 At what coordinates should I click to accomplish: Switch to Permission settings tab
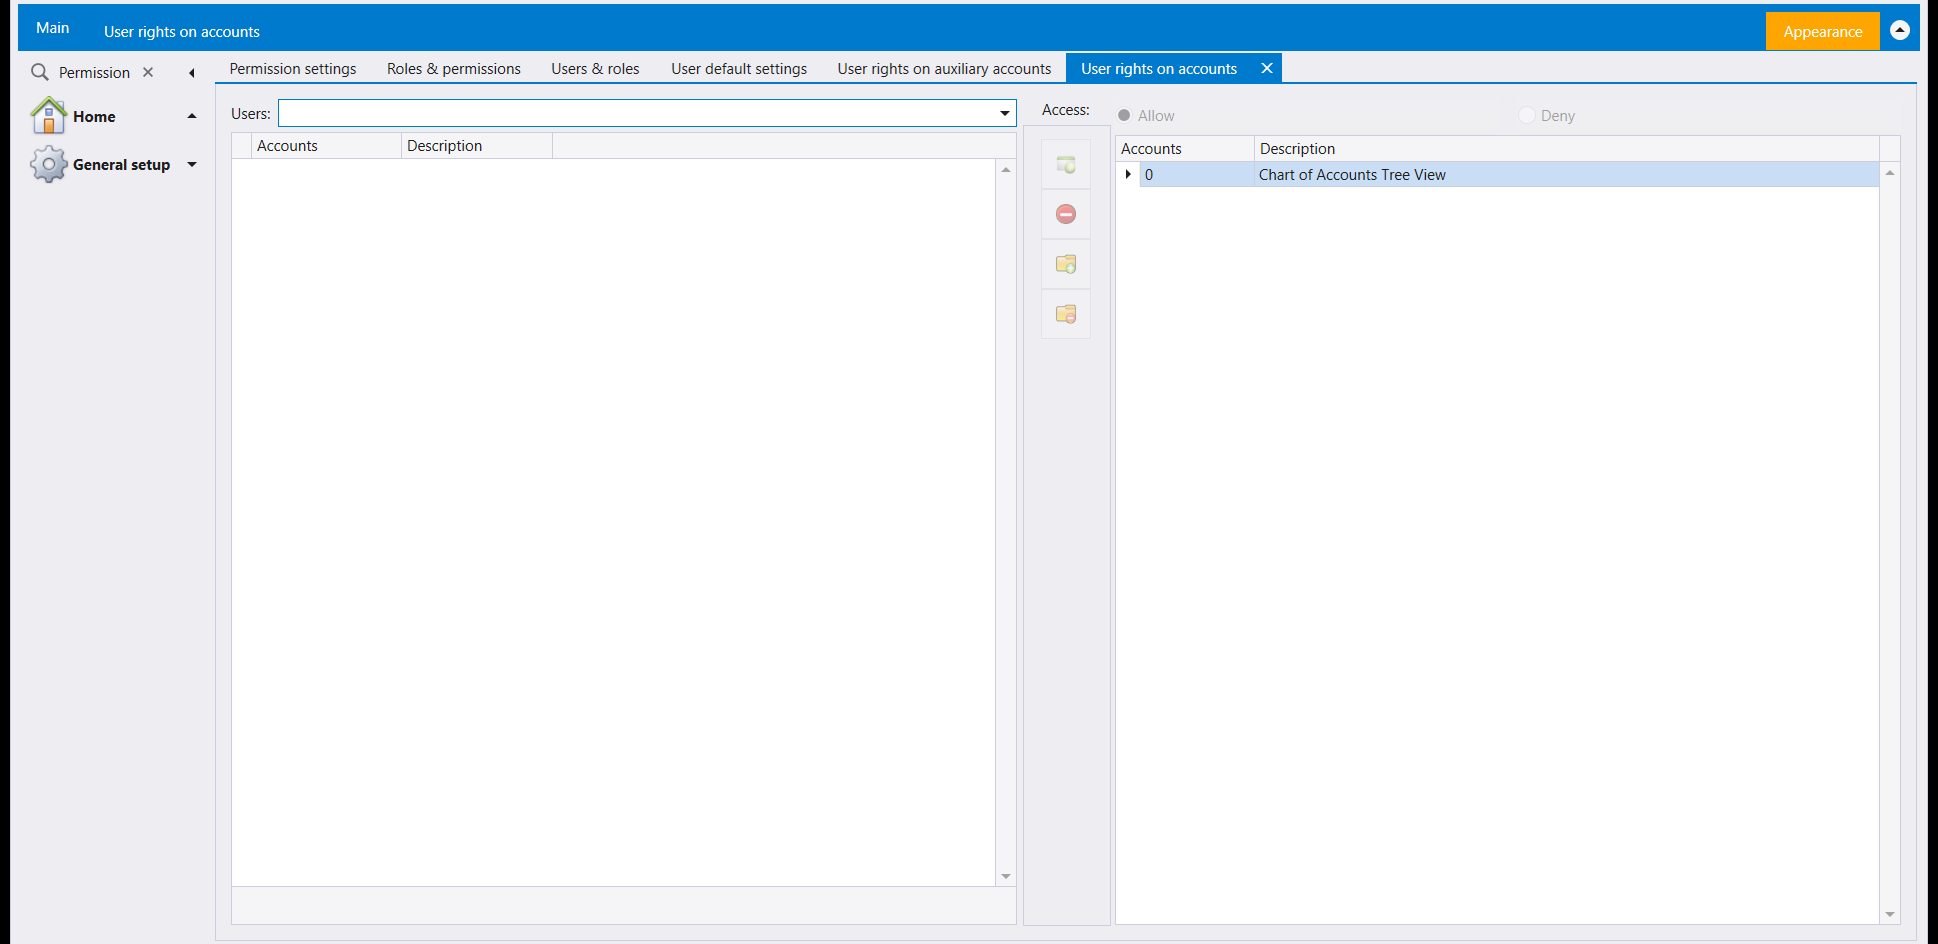click(293, 68)
